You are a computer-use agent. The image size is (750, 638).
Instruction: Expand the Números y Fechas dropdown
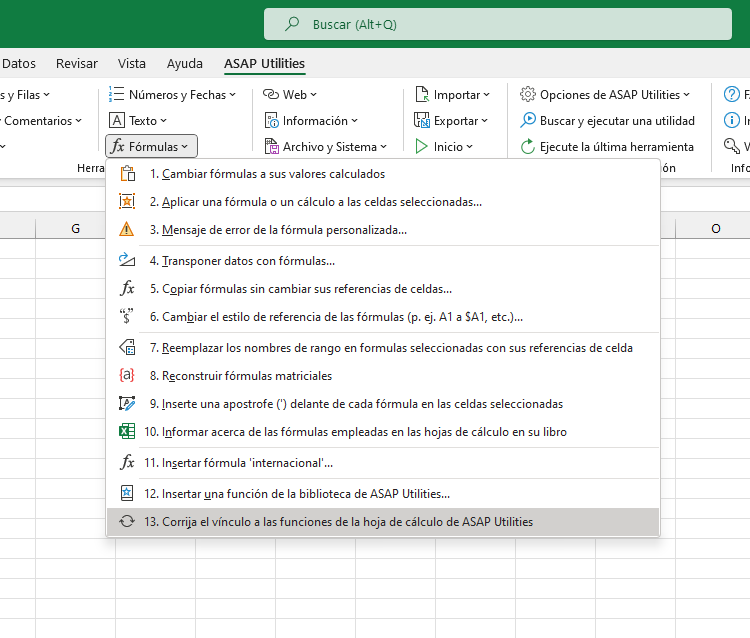point(232,95)
